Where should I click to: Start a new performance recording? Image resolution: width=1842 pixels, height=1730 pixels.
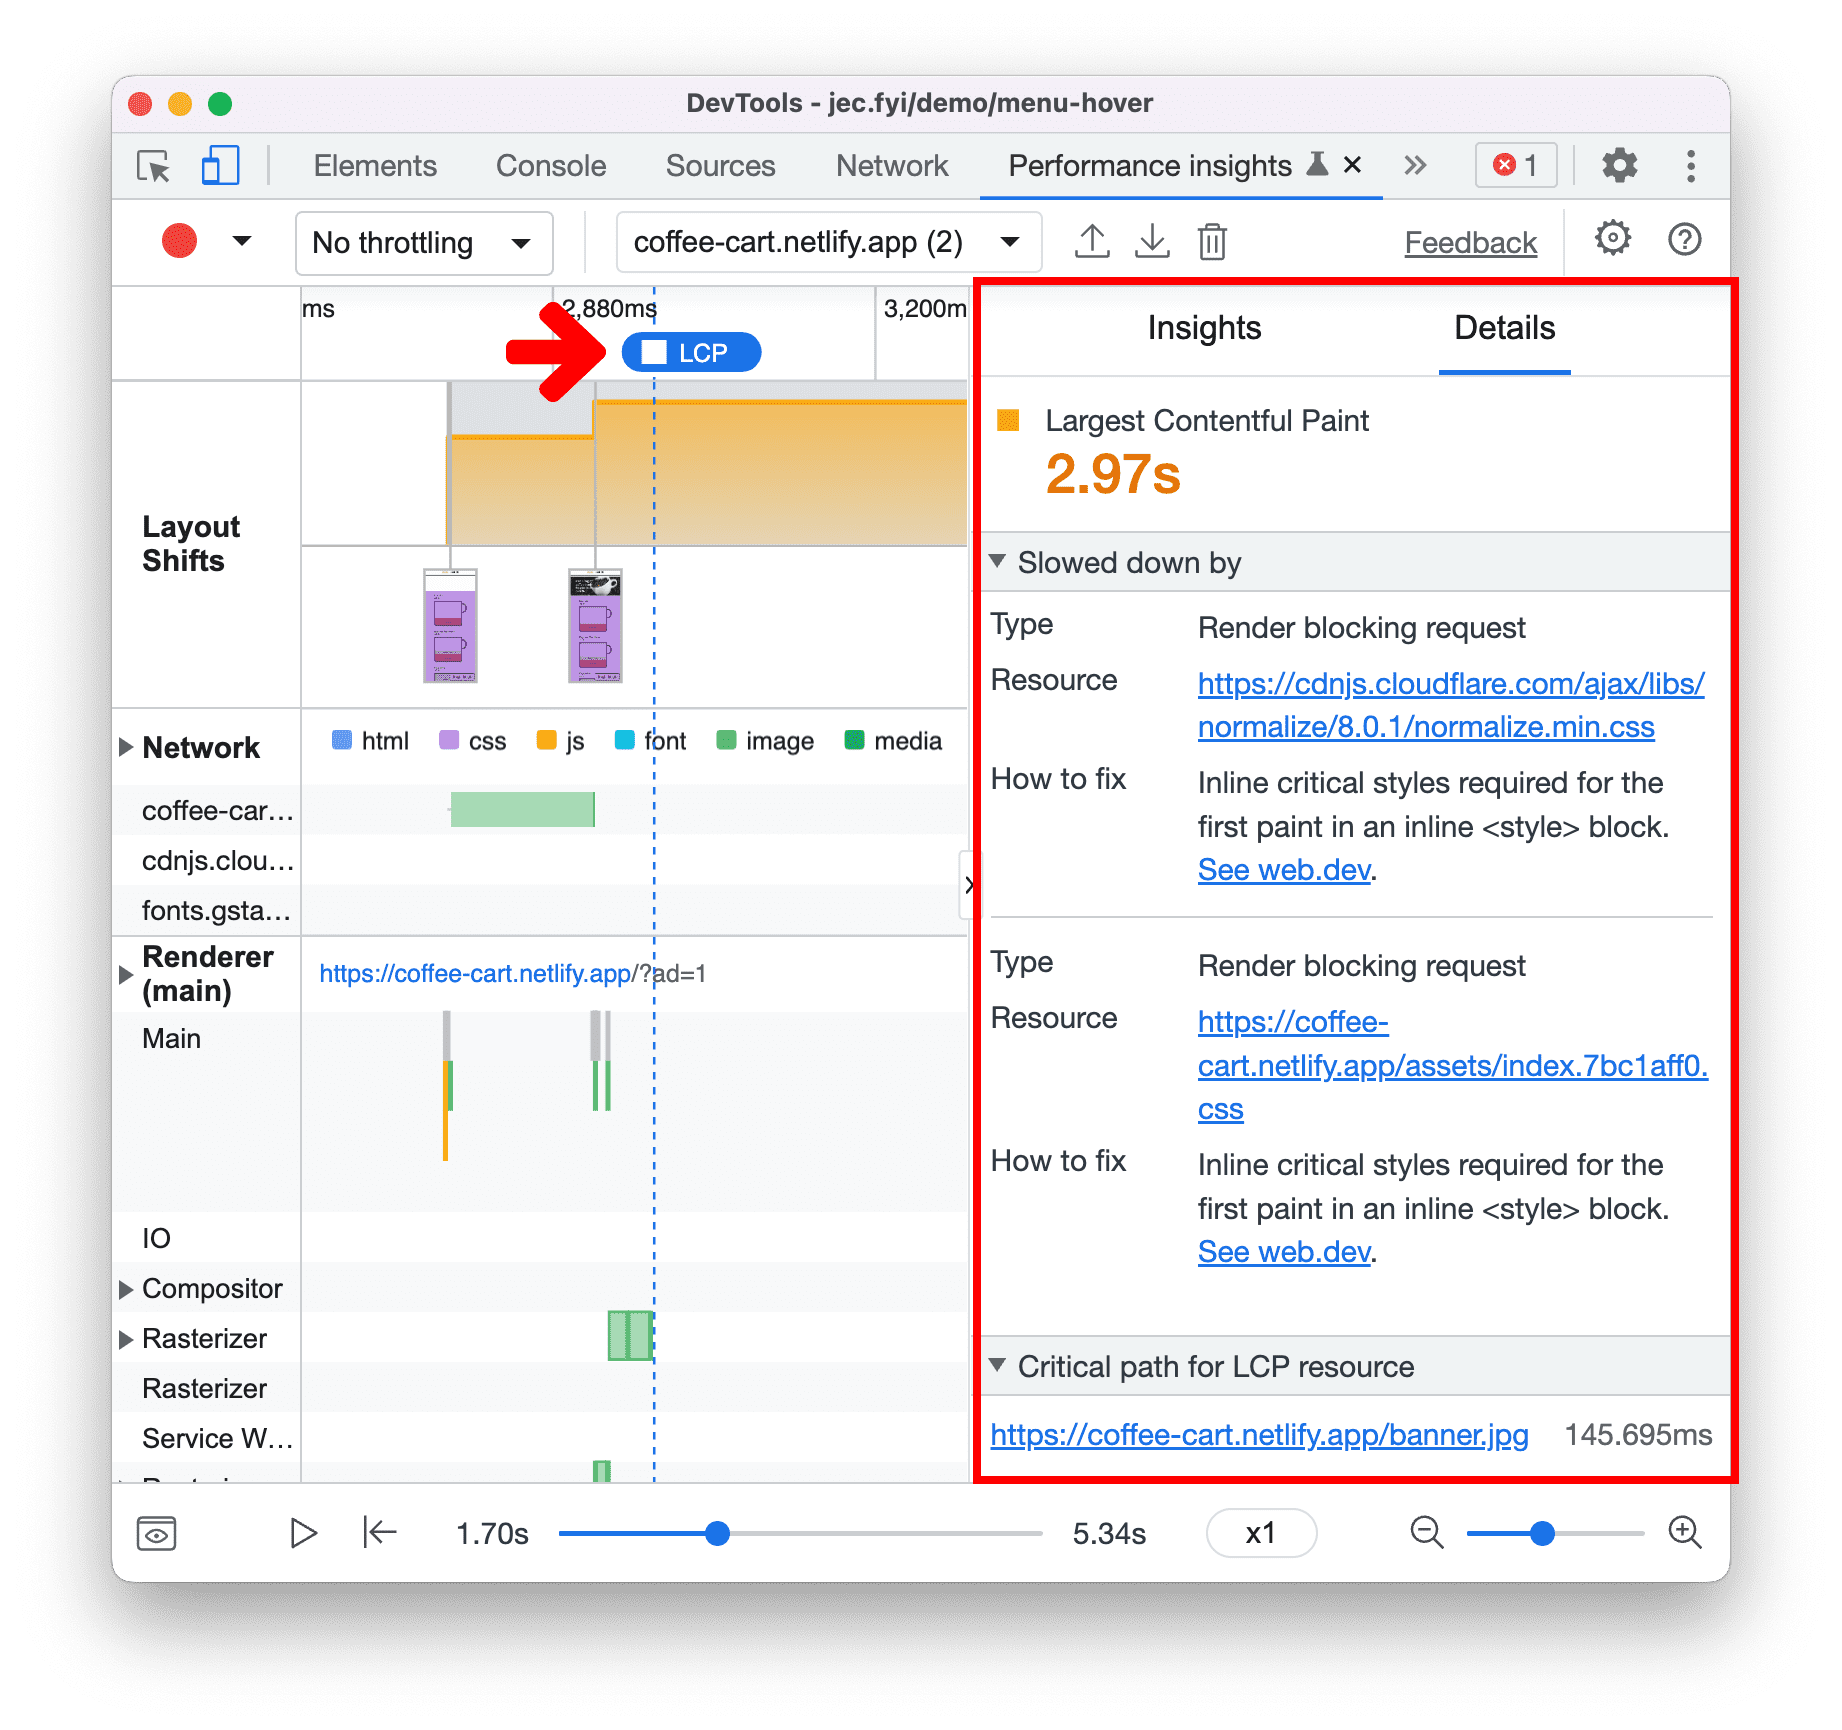(178, 240)
